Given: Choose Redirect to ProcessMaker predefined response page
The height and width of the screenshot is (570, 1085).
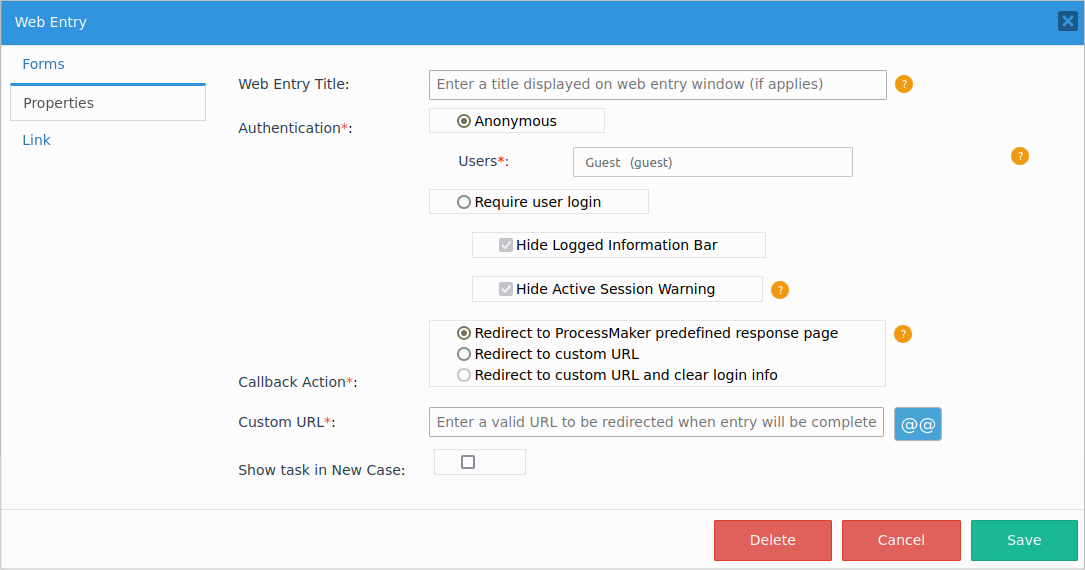Looking at the screenshot, I should [x=464, y=333].
